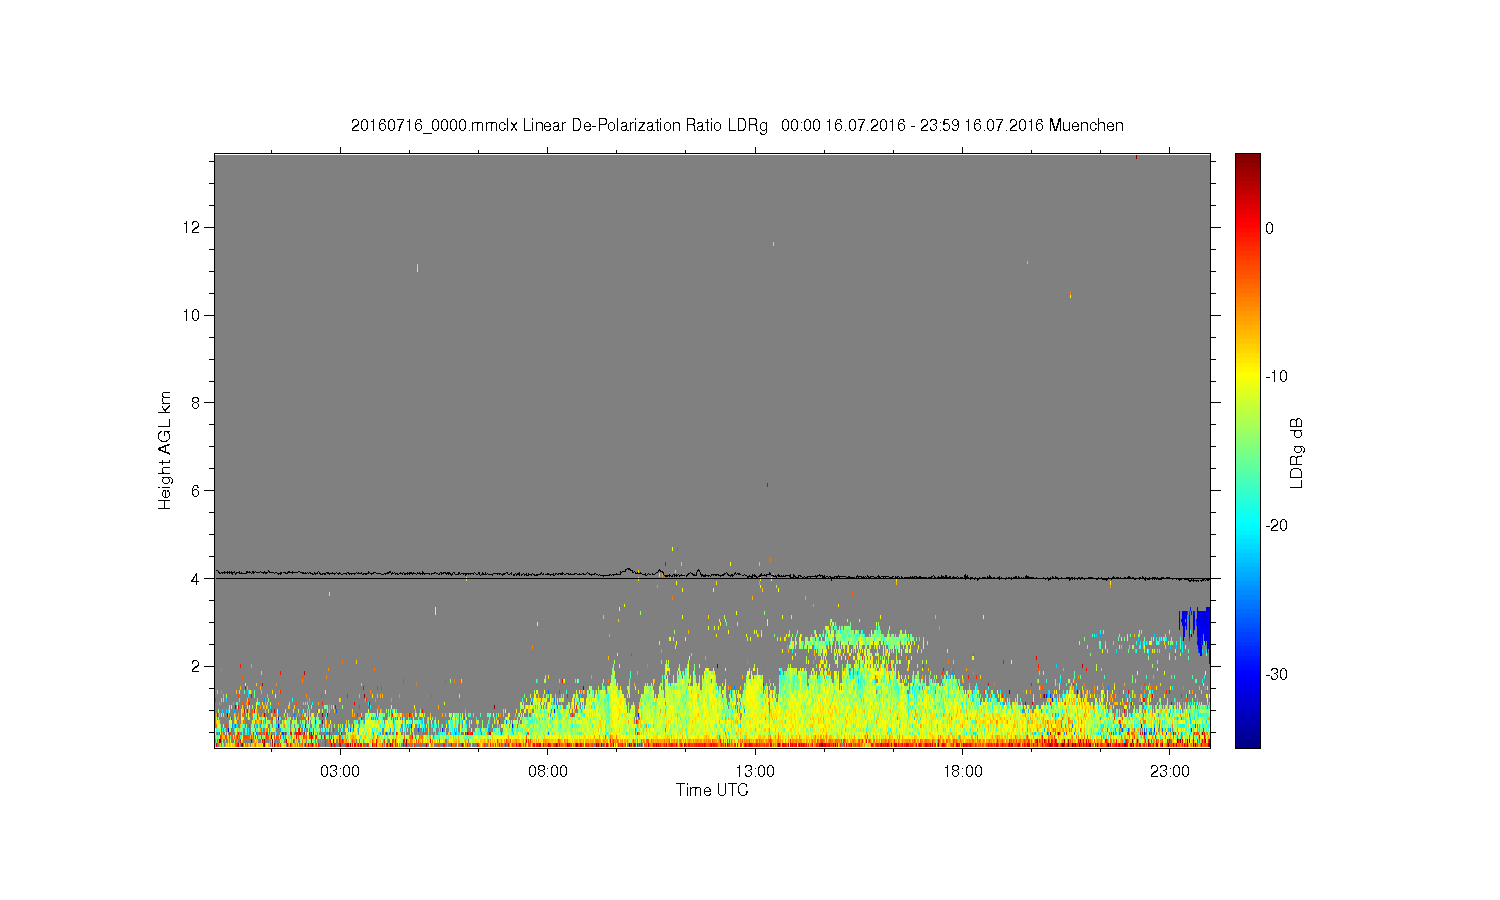Click the "Muenchen" location in the title
The width and height of the screenshot is (1500, 900).
tap(1086, 126)
